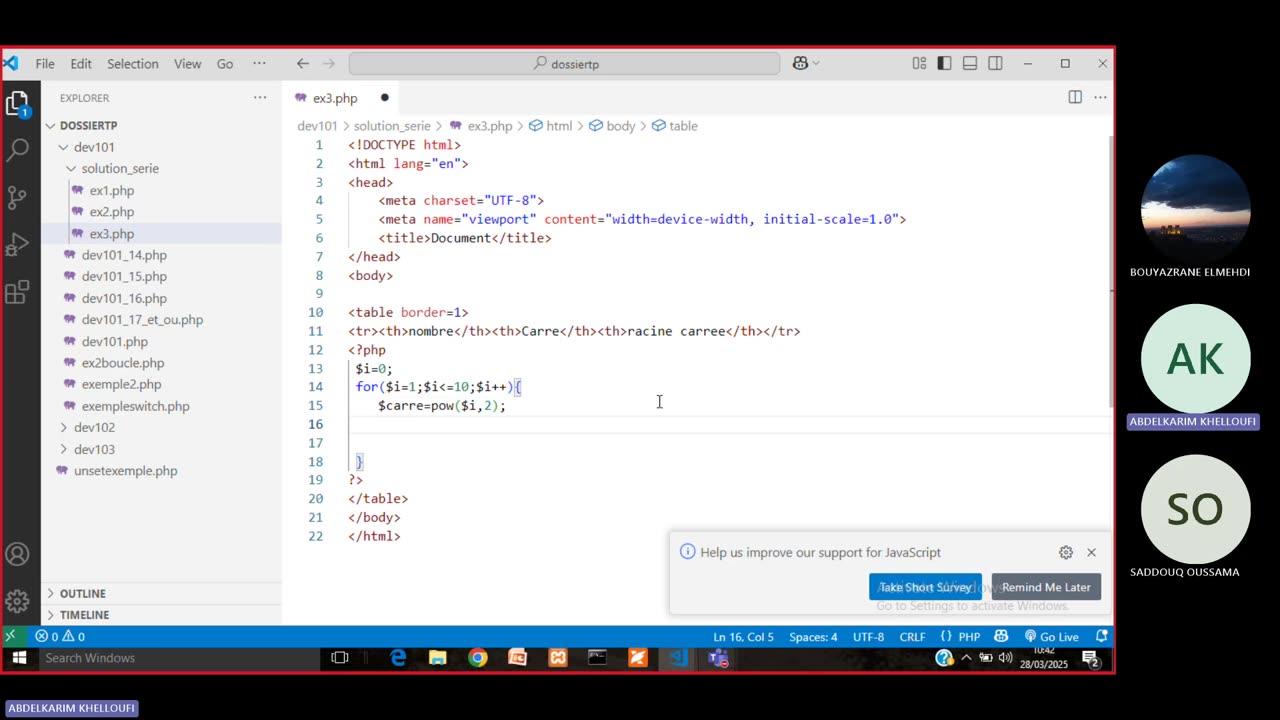Click the Split Editor Right icon
The height and width of the screenshot is (720, 1280).
coord(1075,97)
